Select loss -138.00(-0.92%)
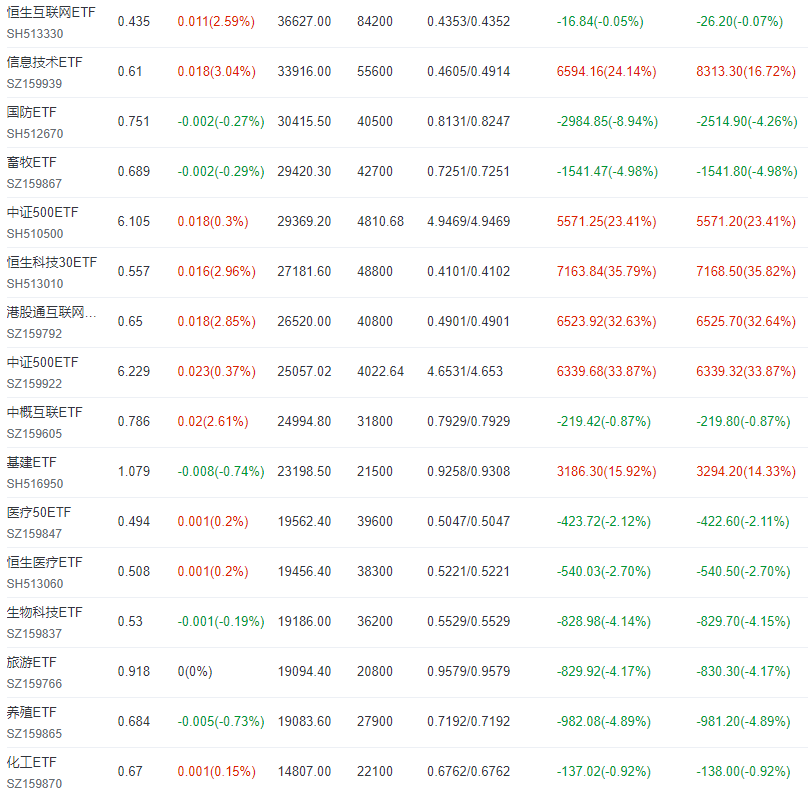808x794 pixels. point(744,771)
